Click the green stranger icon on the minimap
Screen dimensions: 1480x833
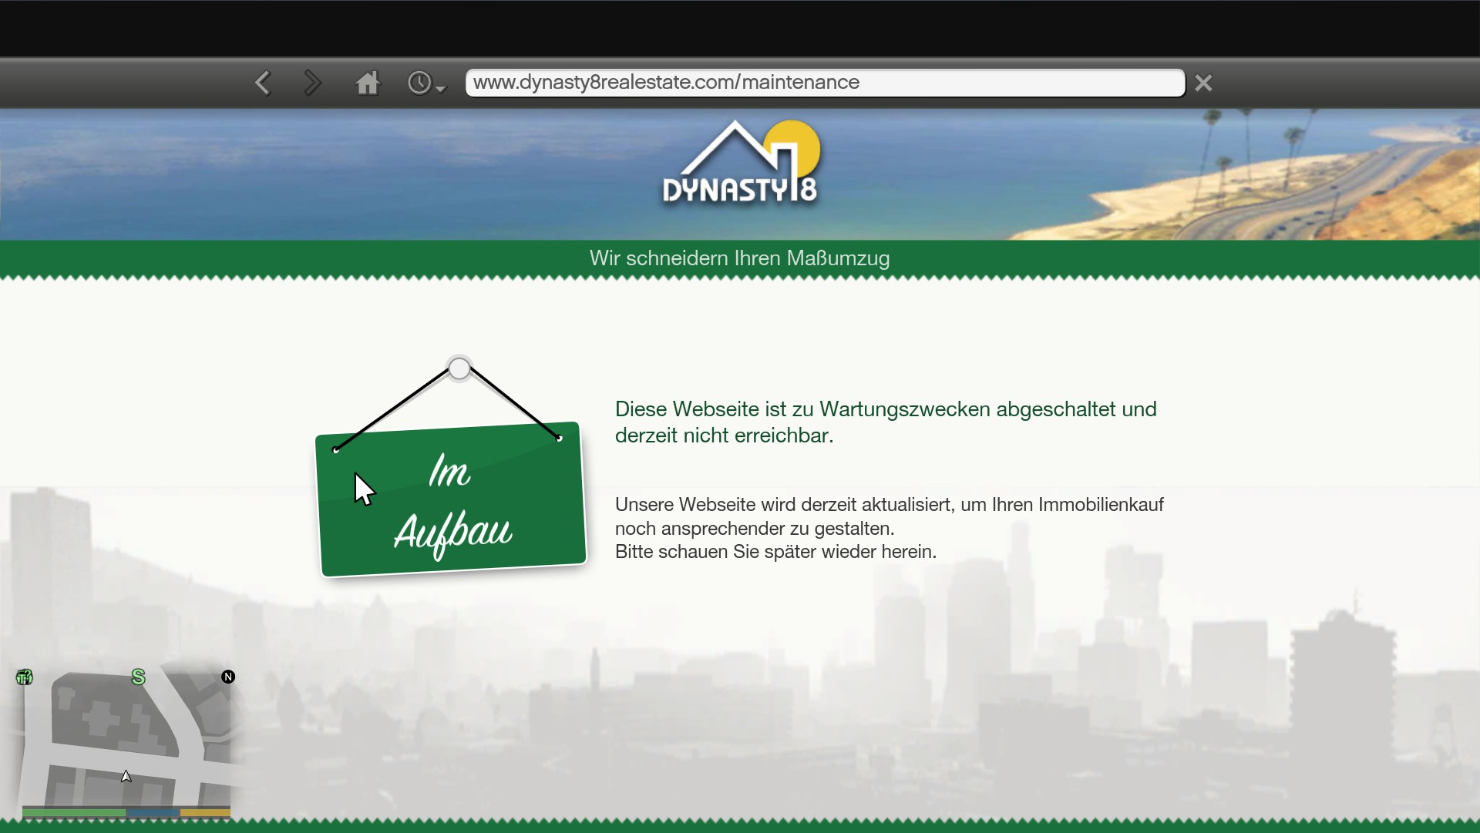pos(22,677)
